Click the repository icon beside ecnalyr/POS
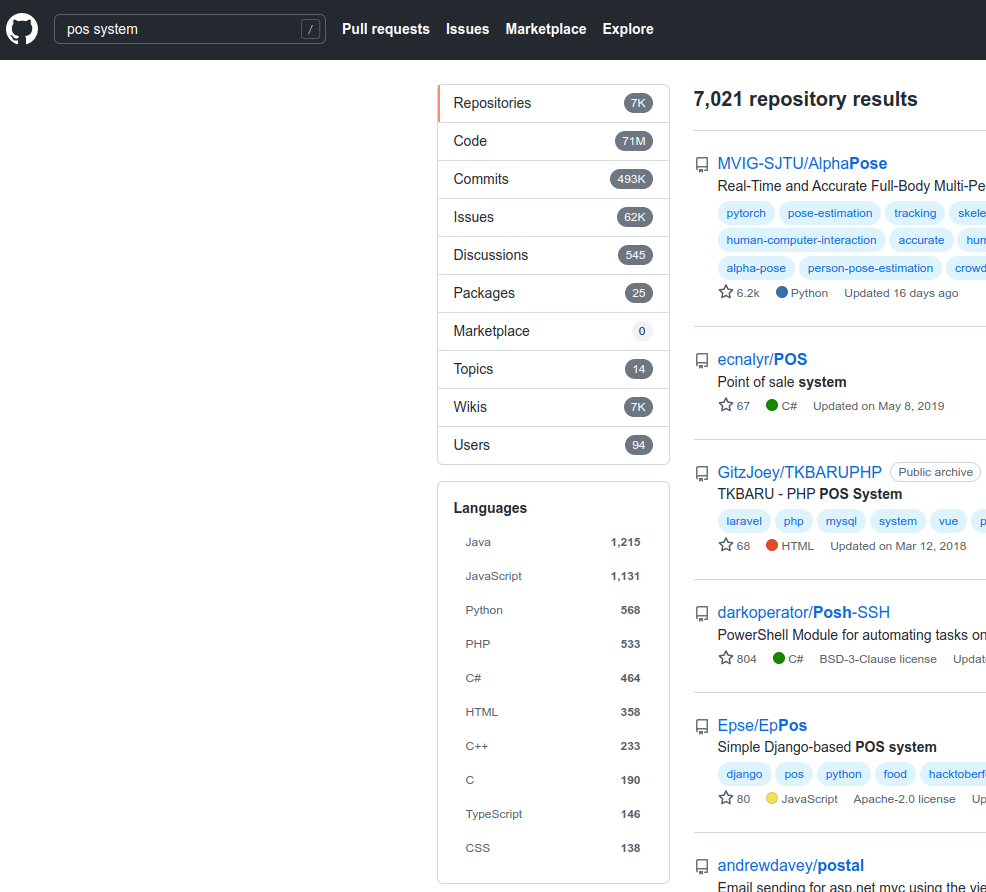The width and height of the screenshot is (986, 892). click(x=702, y=360)
